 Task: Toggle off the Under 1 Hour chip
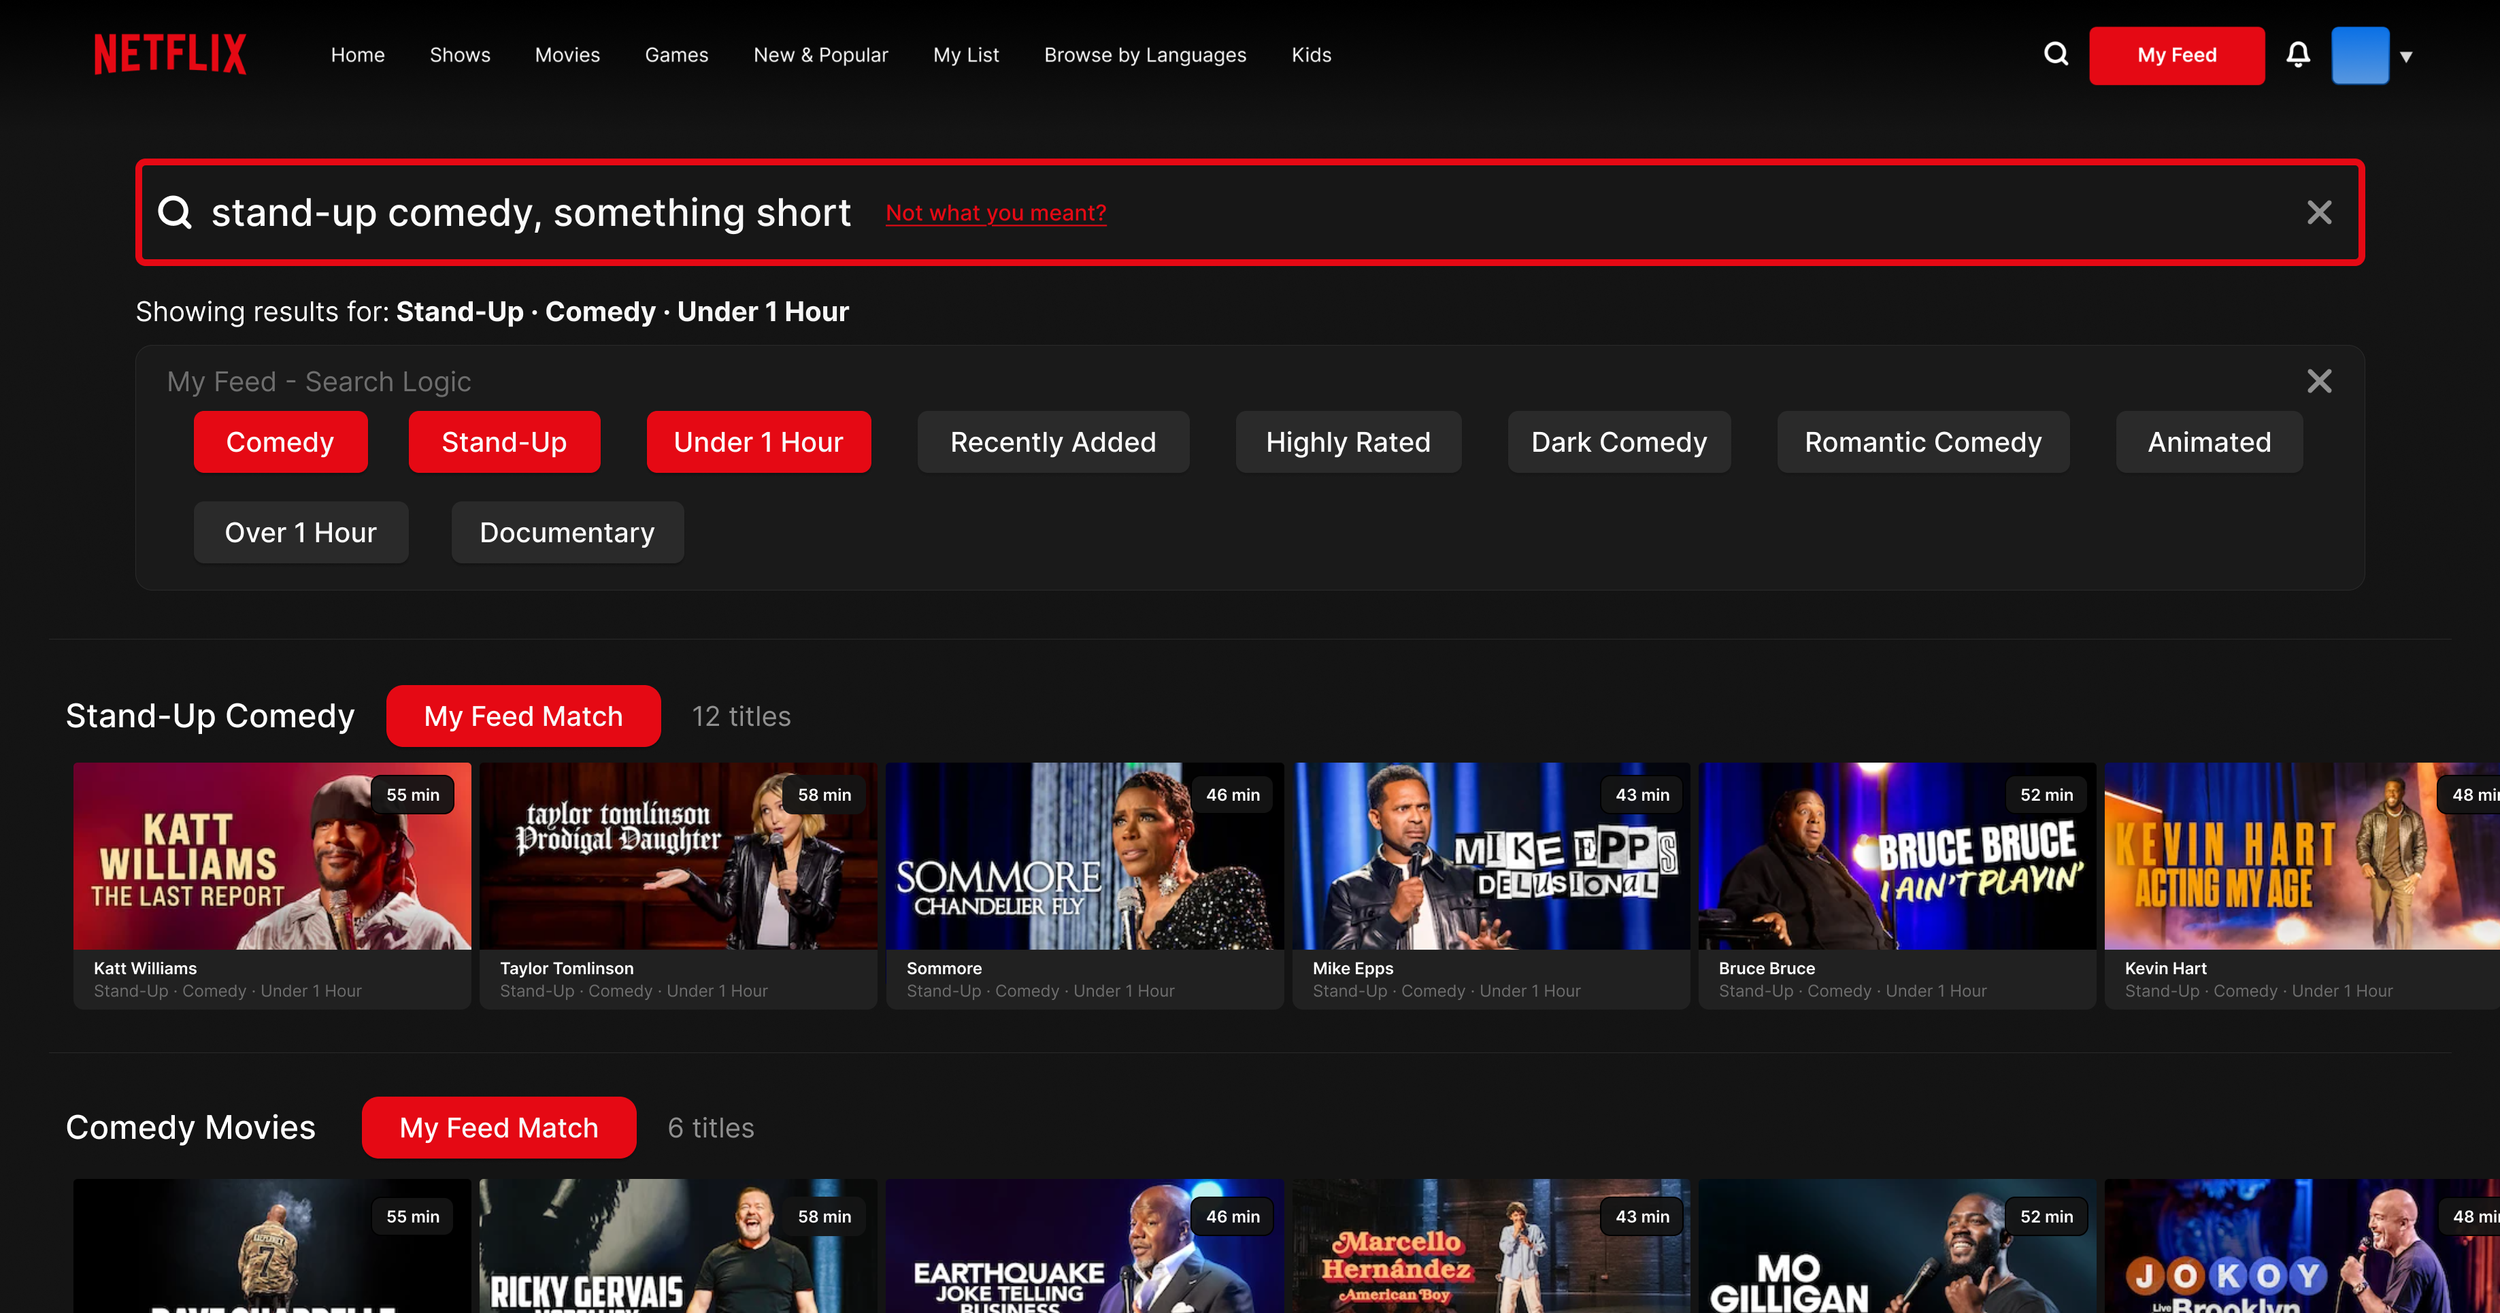point(758,442)
